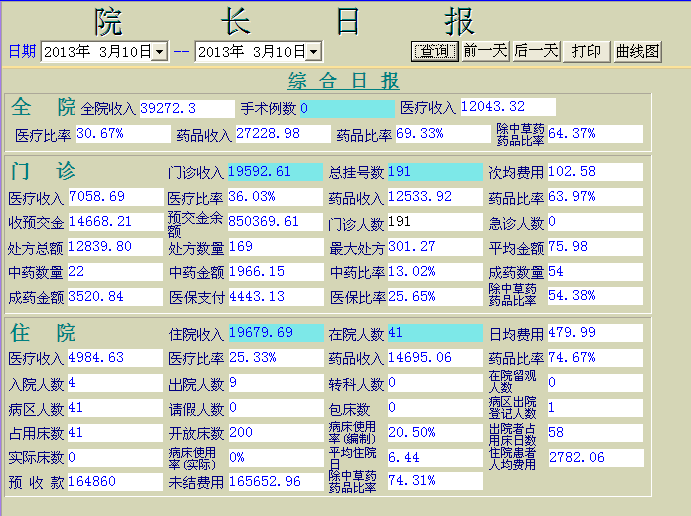691x516 pixels.
Task: Advance to next day with 后一天
Action: 536,52
